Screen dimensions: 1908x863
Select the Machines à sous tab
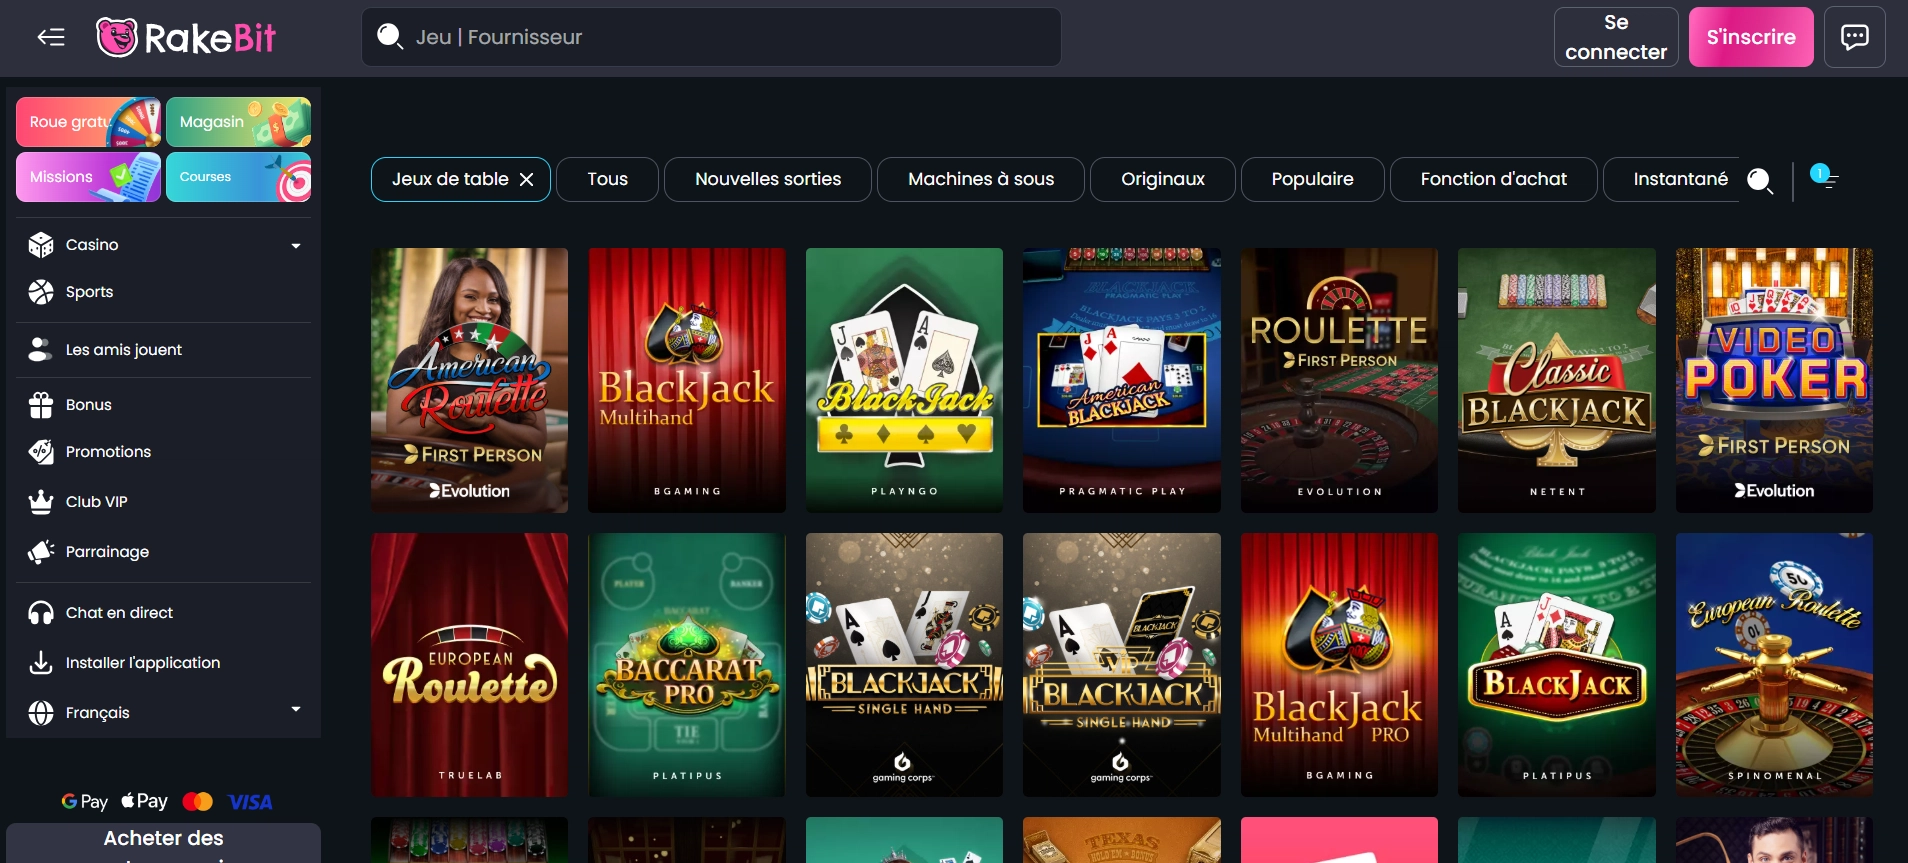[x=981, y=180]
